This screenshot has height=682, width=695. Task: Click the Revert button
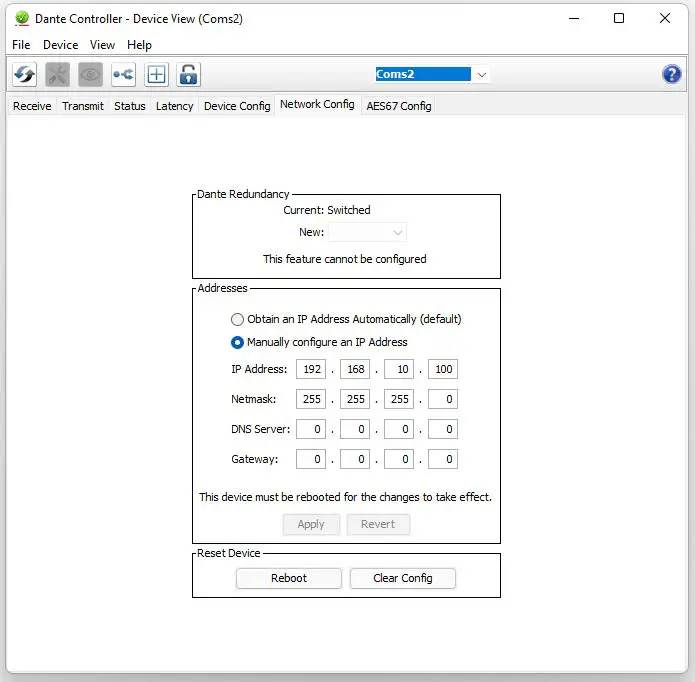(378, 524)
